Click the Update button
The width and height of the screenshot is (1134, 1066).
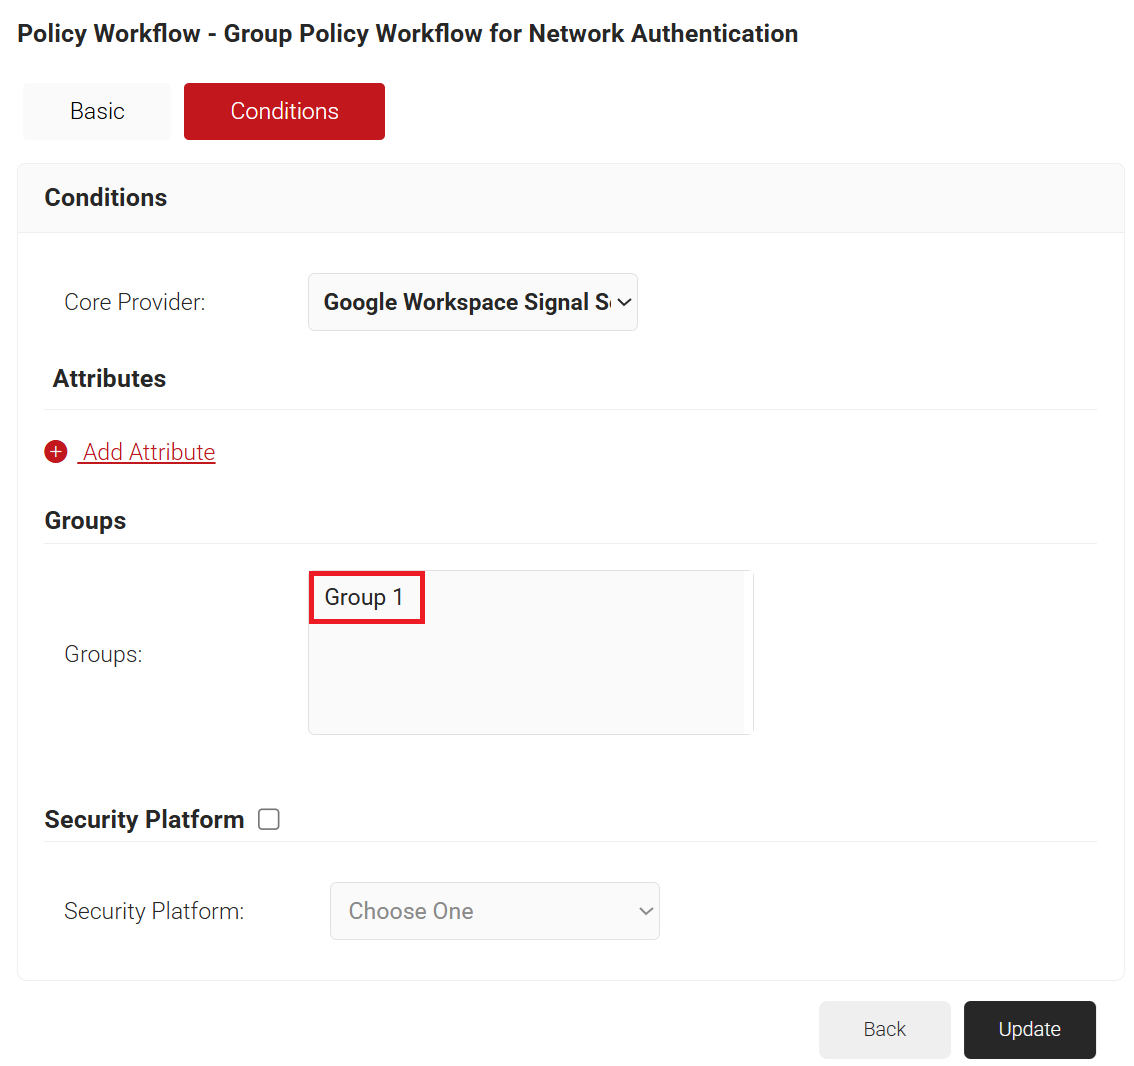[1029, 1029]
